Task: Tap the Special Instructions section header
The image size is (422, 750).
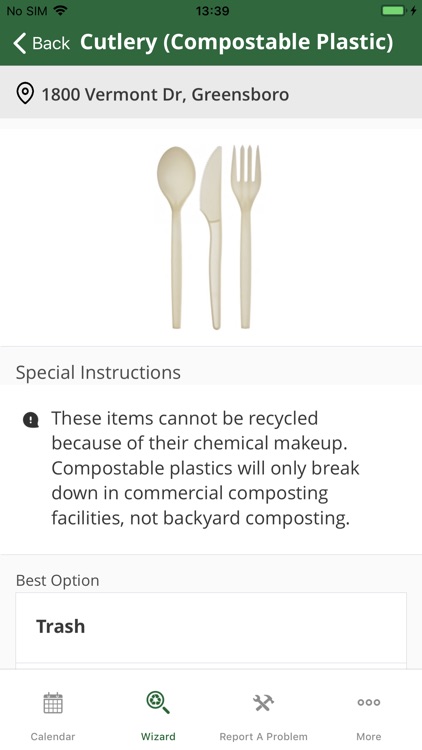Action: [98, 373]
